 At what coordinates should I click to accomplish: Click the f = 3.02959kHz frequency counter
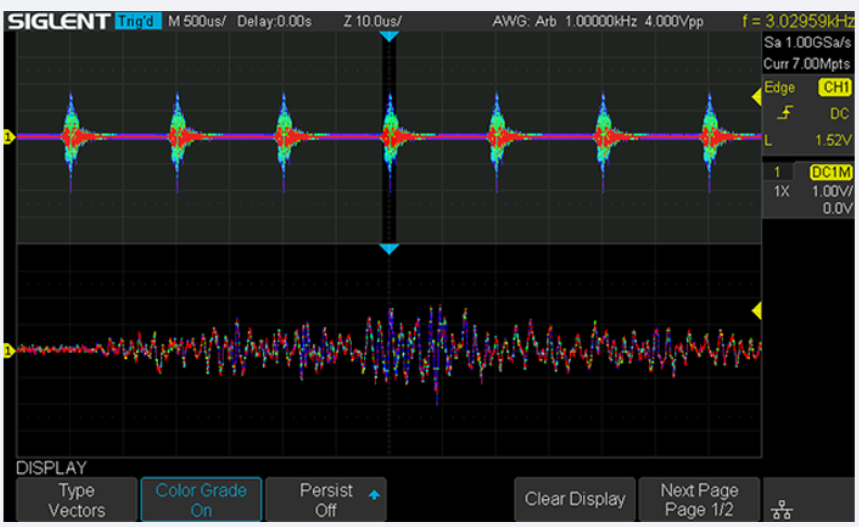coord(798,21)
